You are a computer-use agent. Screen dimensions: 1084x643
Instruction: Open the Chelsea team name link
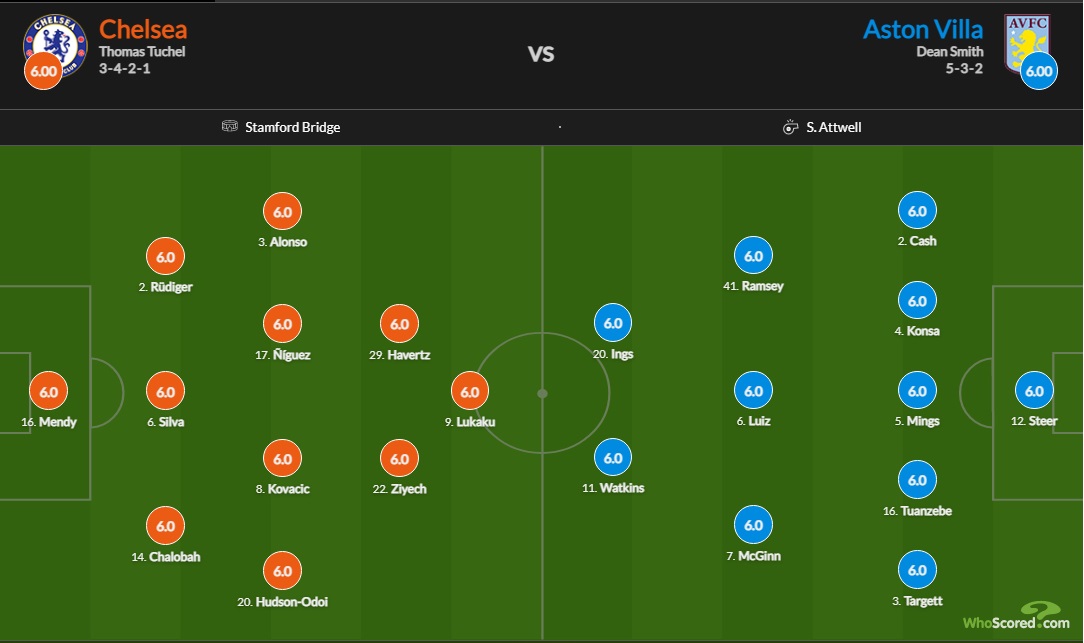pos(143,28)
